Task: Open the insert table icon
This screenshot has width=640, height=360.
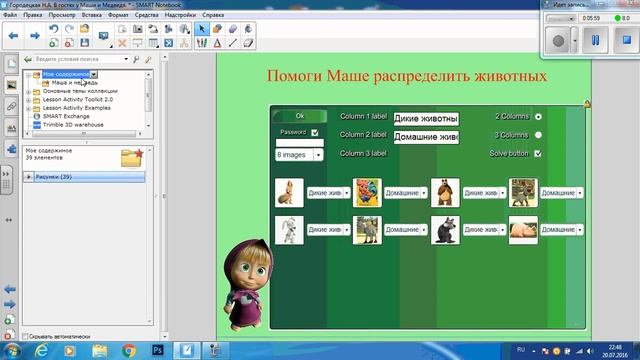Action: (x=153, y=43)
